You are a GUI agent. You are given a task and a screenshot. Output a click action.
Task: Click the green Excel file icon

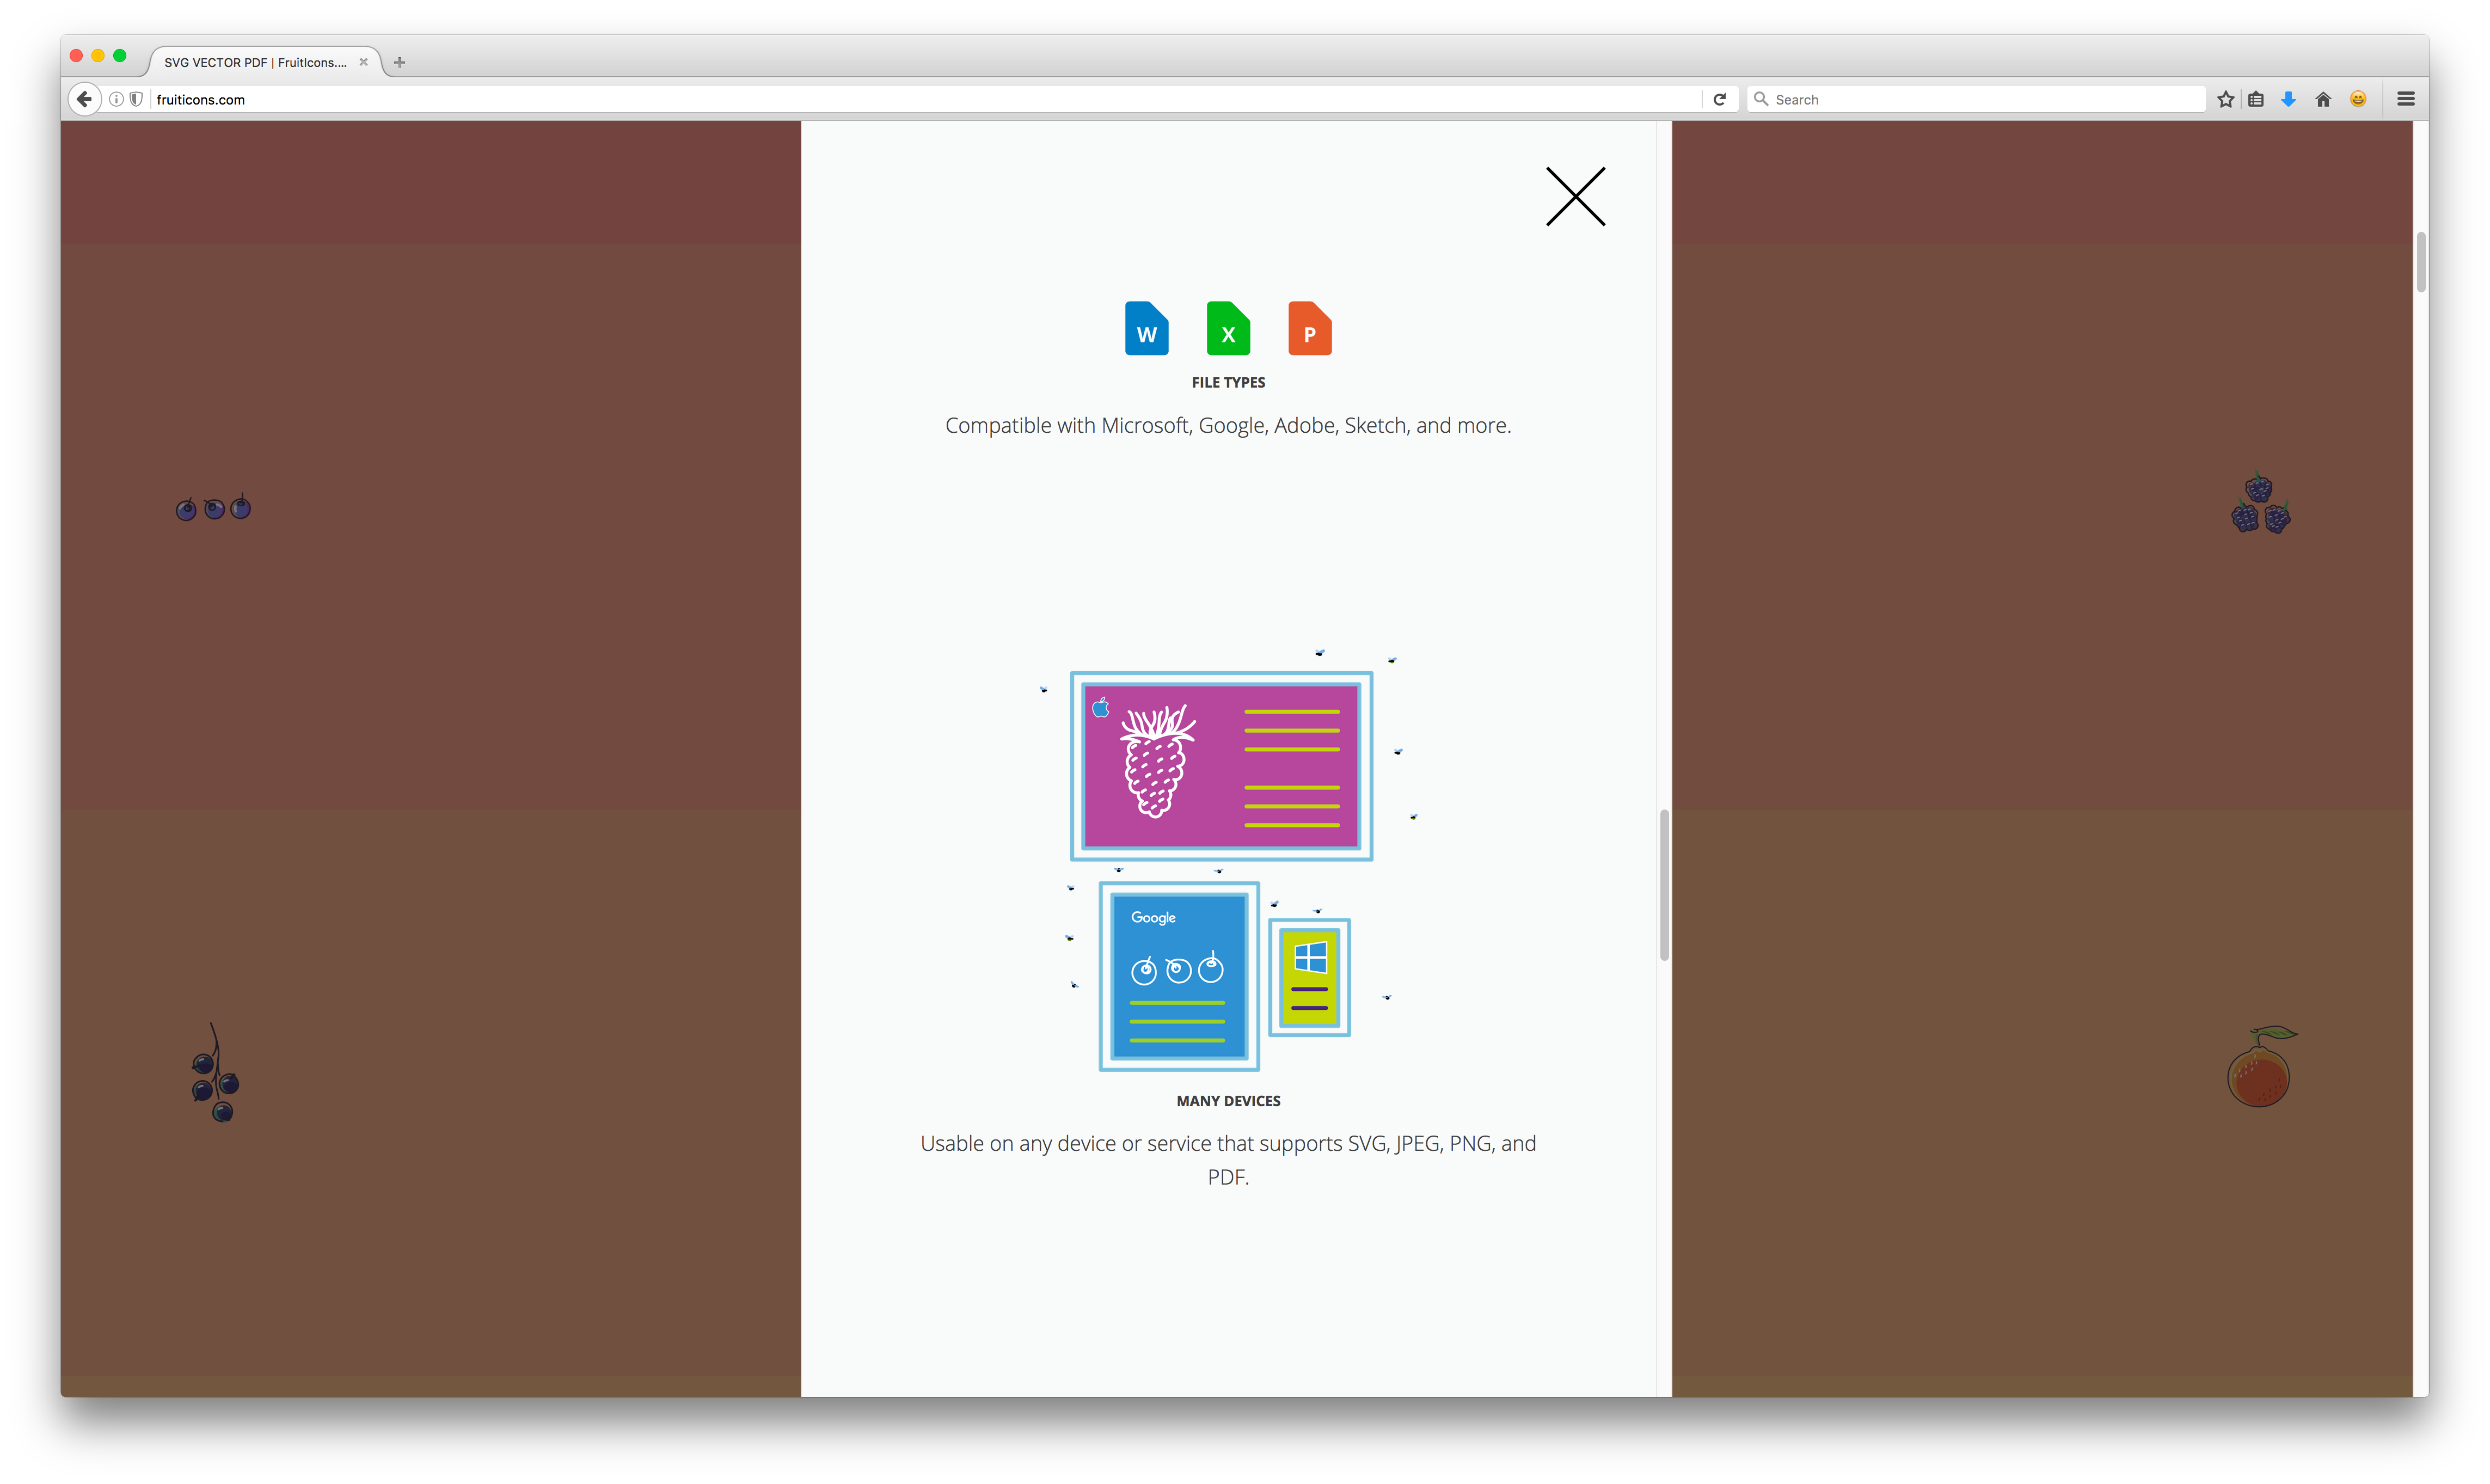(1228, 329)
